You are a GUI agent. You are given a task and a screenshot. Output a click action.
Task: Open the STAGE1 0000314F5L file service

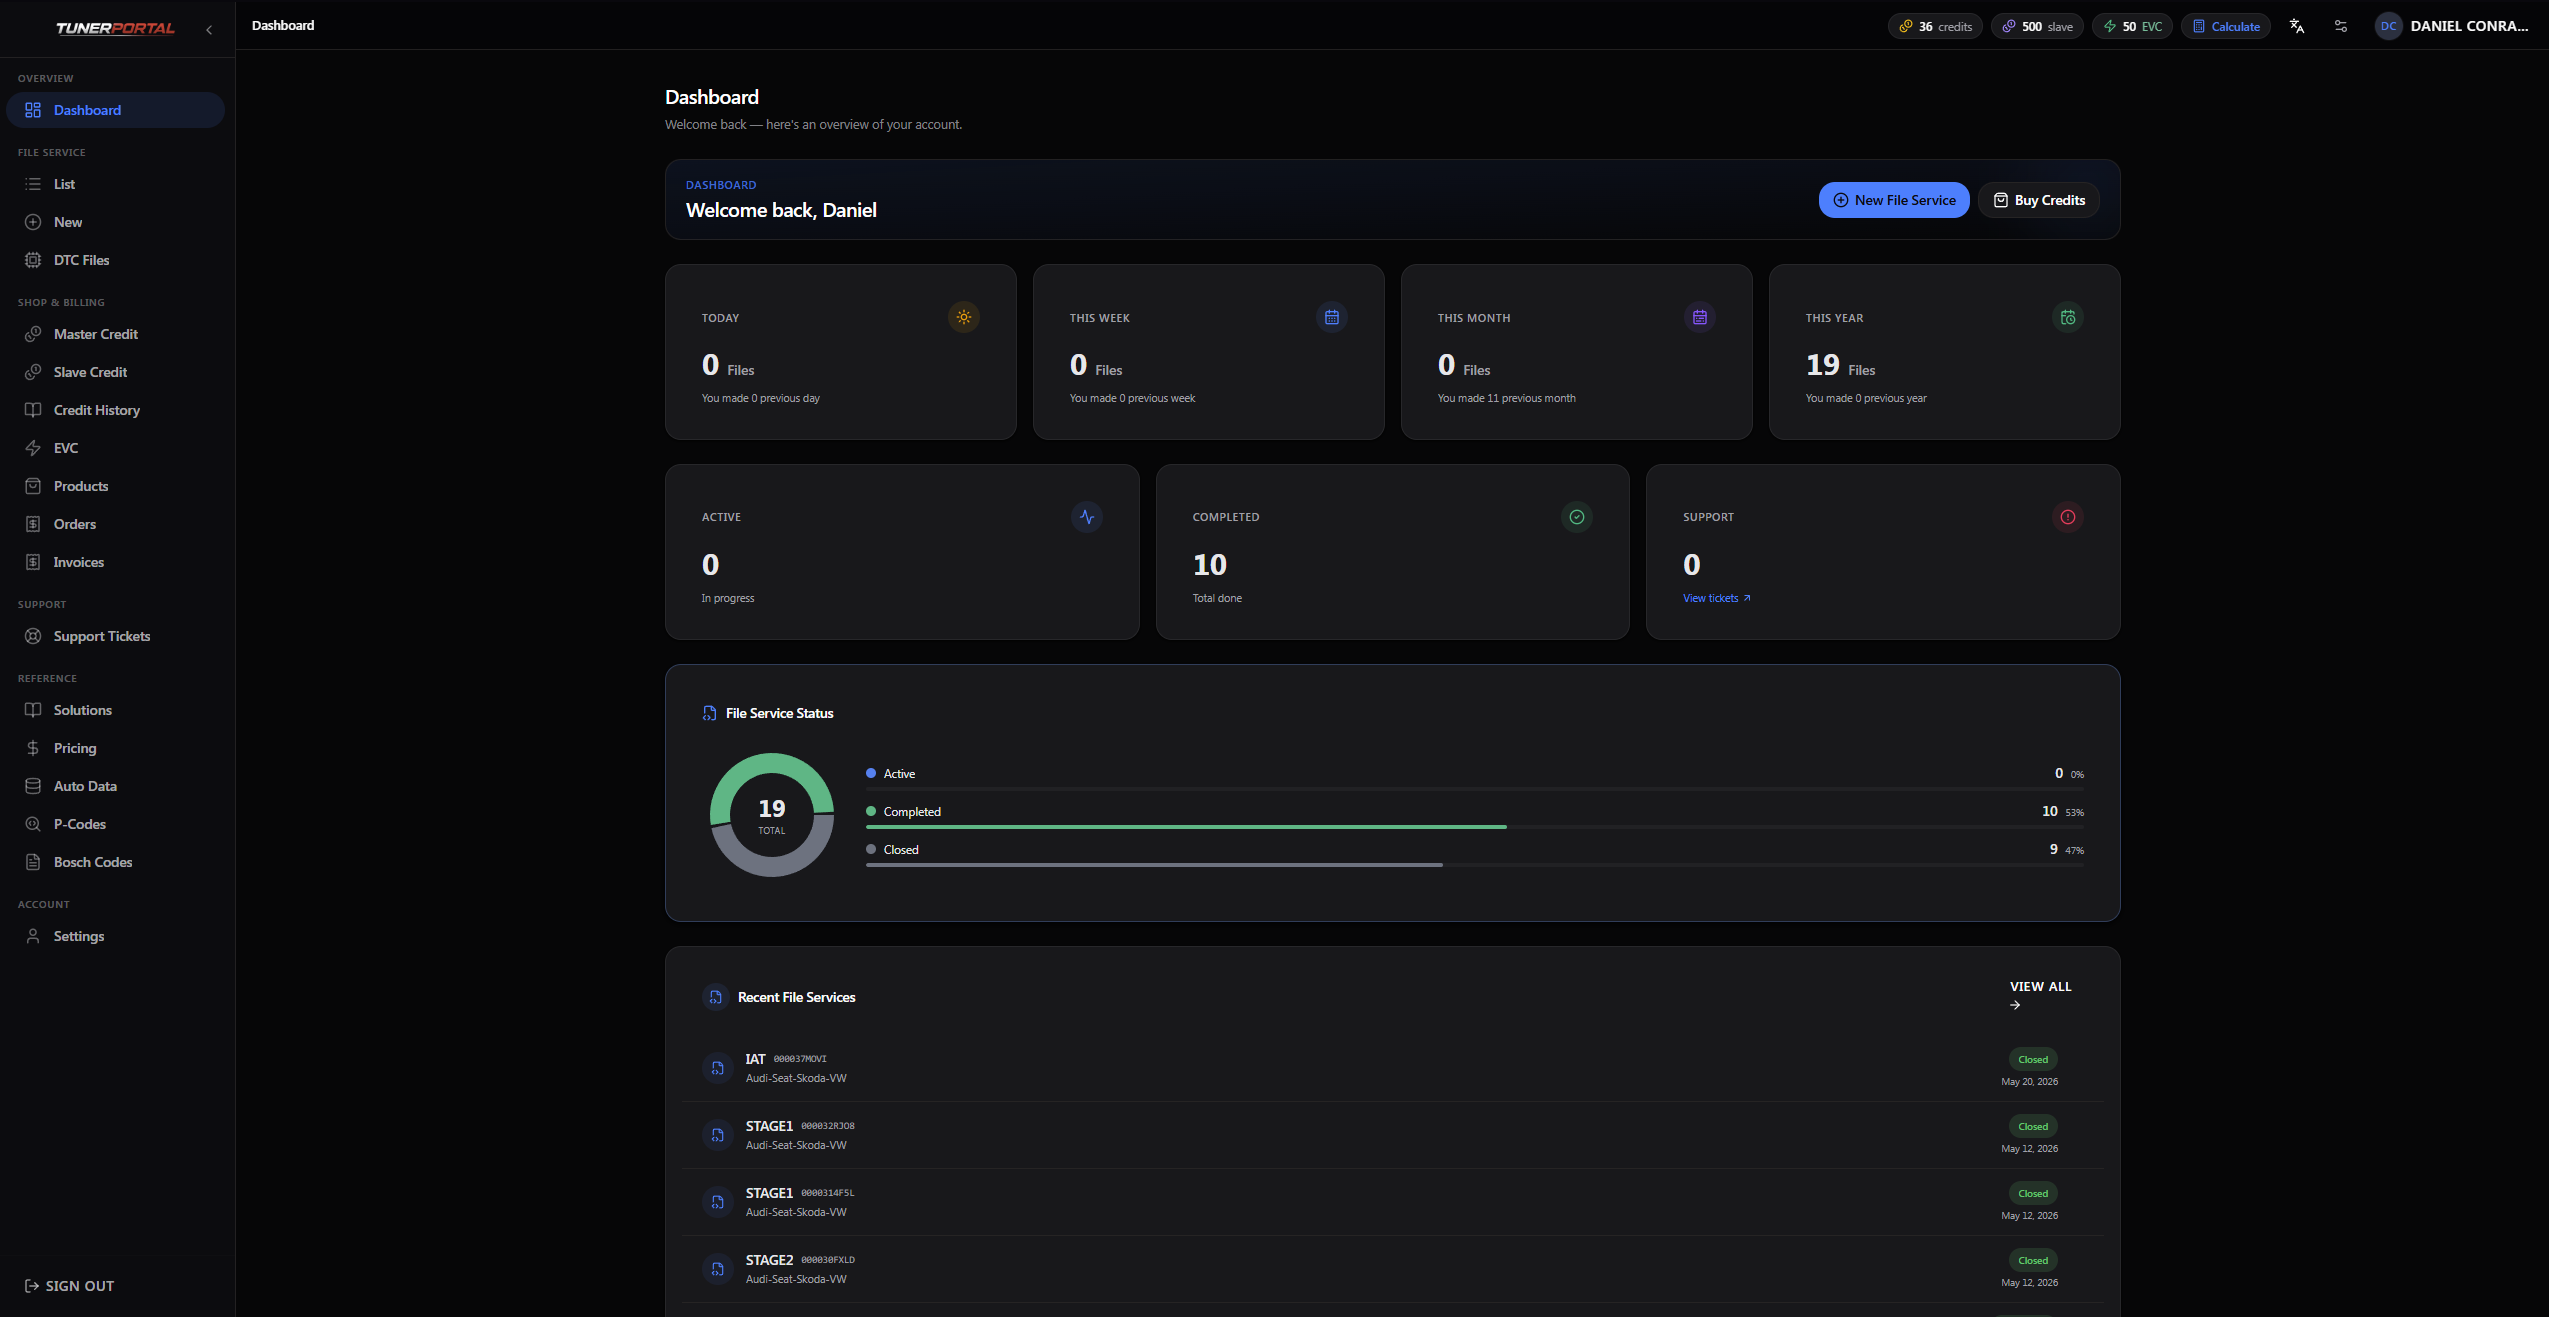pos(1392,1202)
